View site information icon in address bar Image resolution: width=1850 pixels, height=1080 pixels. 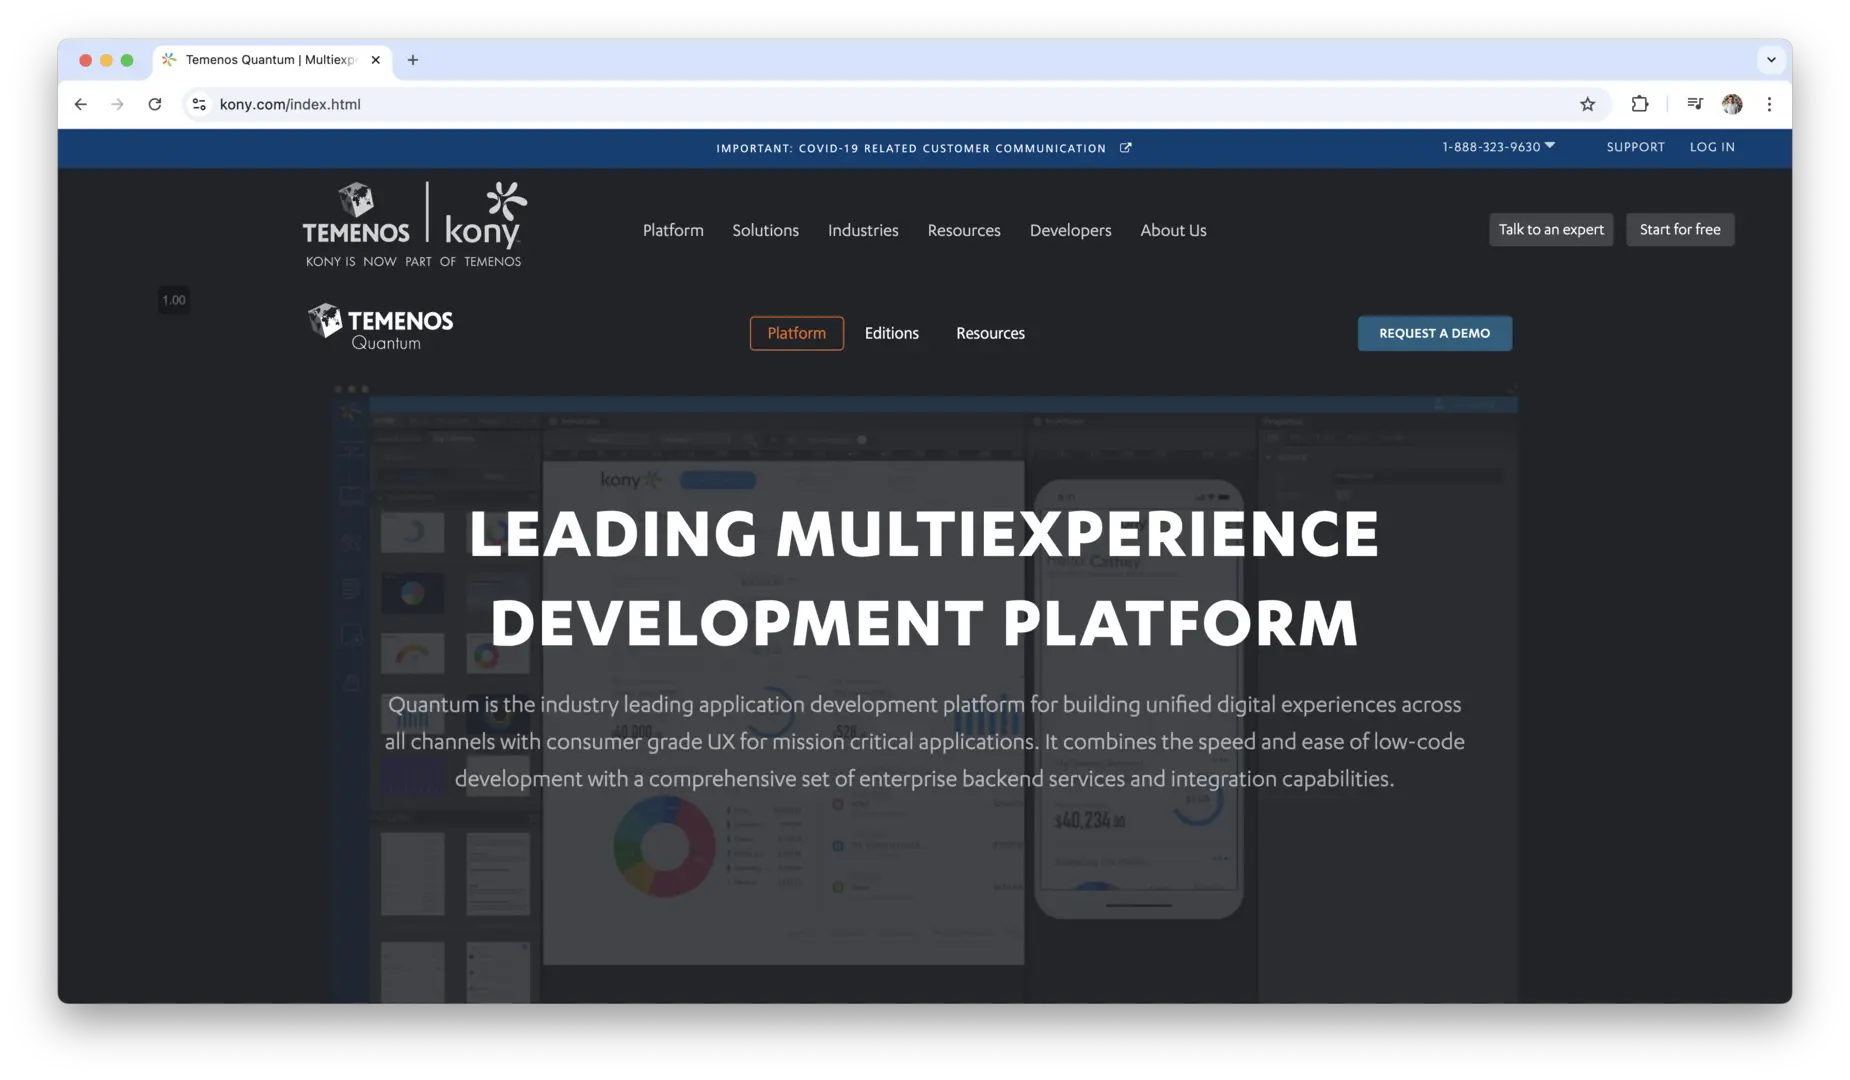[199, 104]
